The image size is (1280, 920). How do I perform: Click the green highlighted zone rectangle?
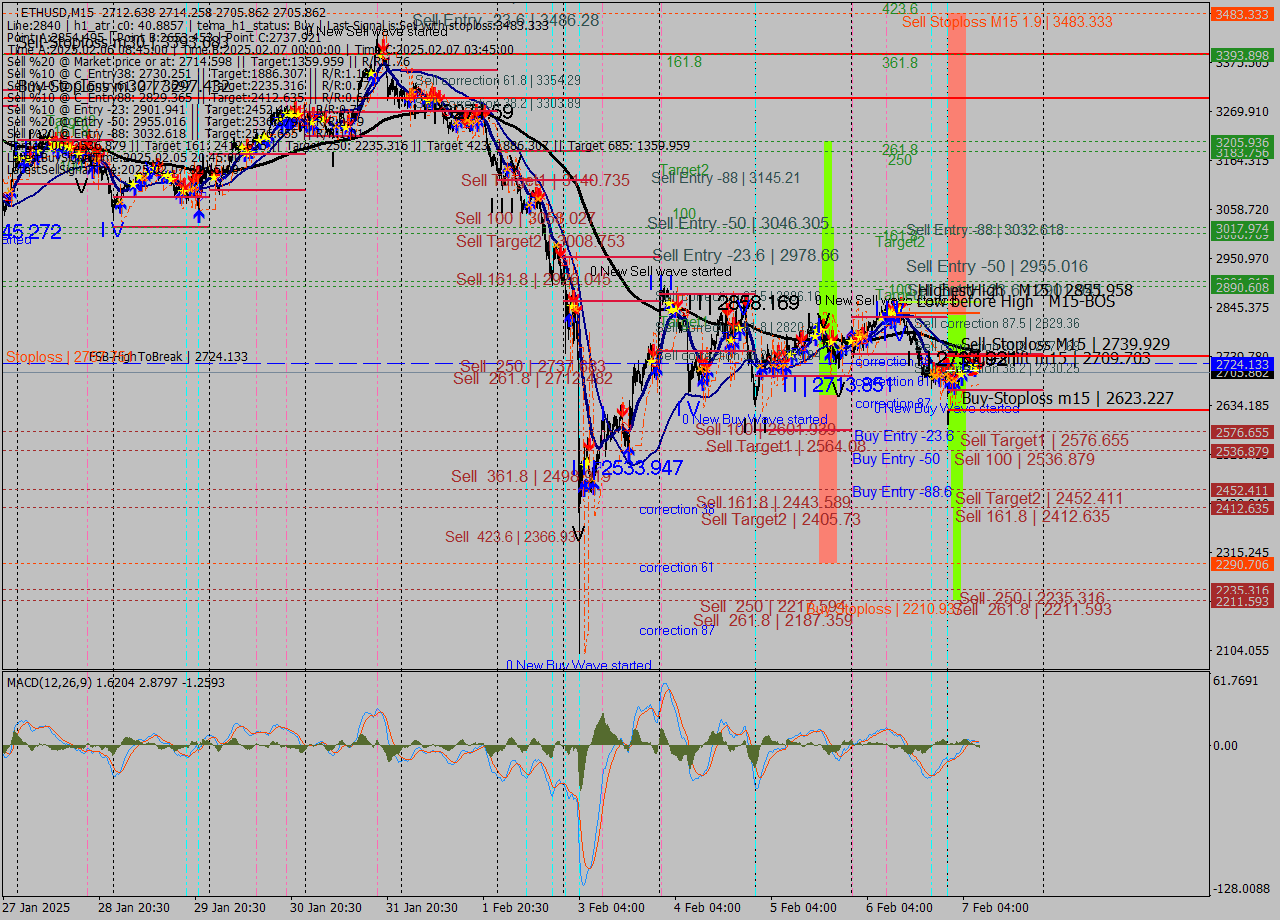[x=828, y=200]
